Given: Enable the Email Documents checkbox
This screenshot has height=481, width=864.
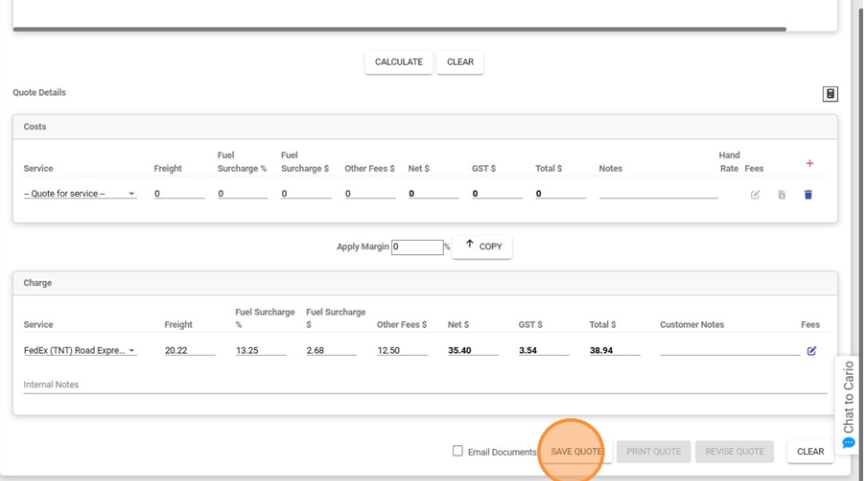Looking at the screenshot, I should point(457,451).
